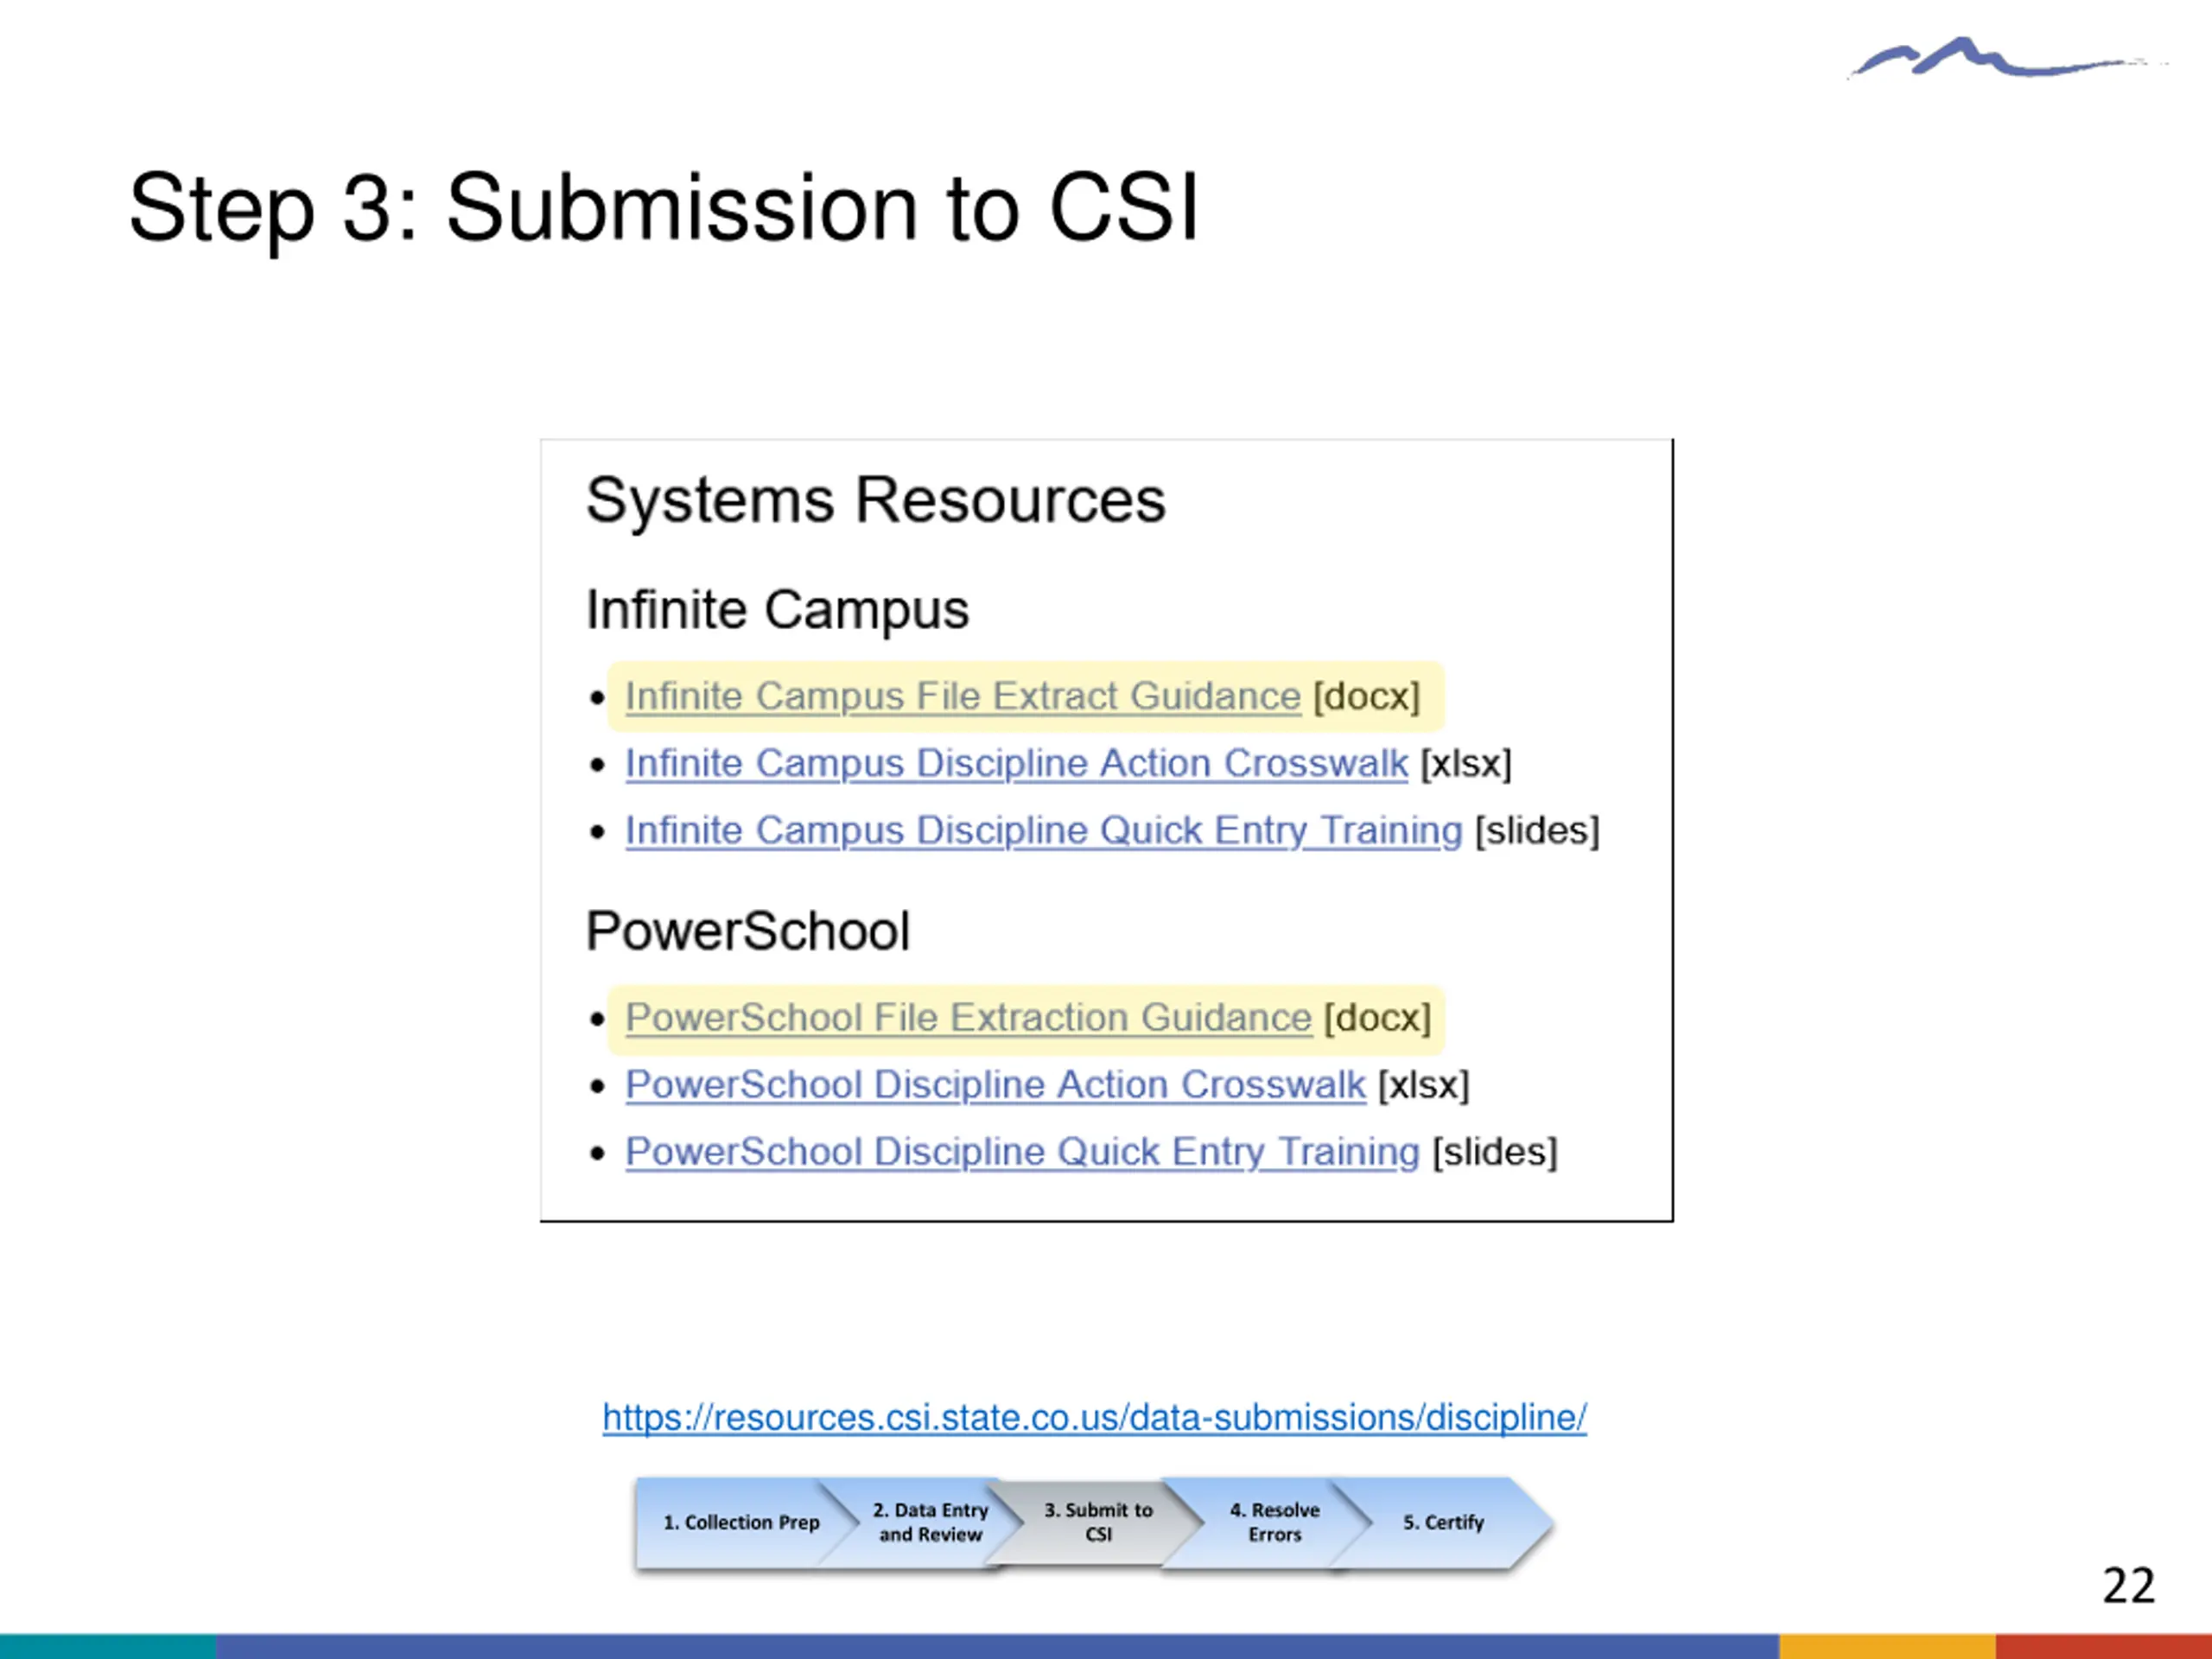The width and height of the screenshot is (2212, 1659).
Task: Click the 'Step 3: Submission to CSI' title
Action: click(663, 208)
